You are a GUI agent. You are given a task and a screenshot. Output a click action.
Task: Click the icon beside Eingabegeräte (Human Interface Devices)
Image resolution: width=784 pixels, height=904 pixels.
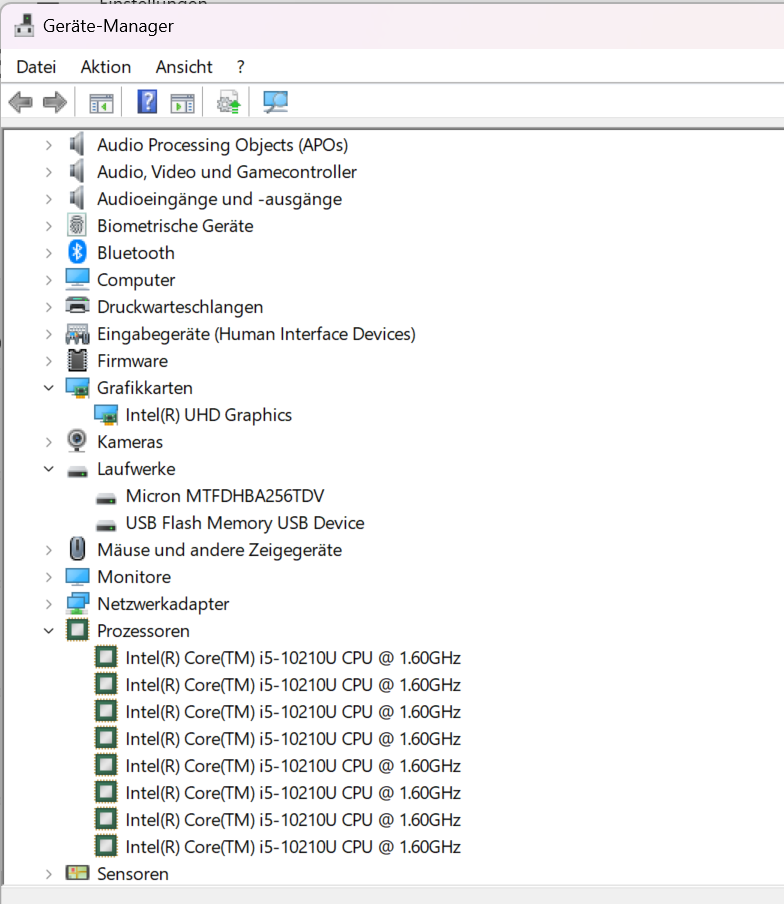77,334
